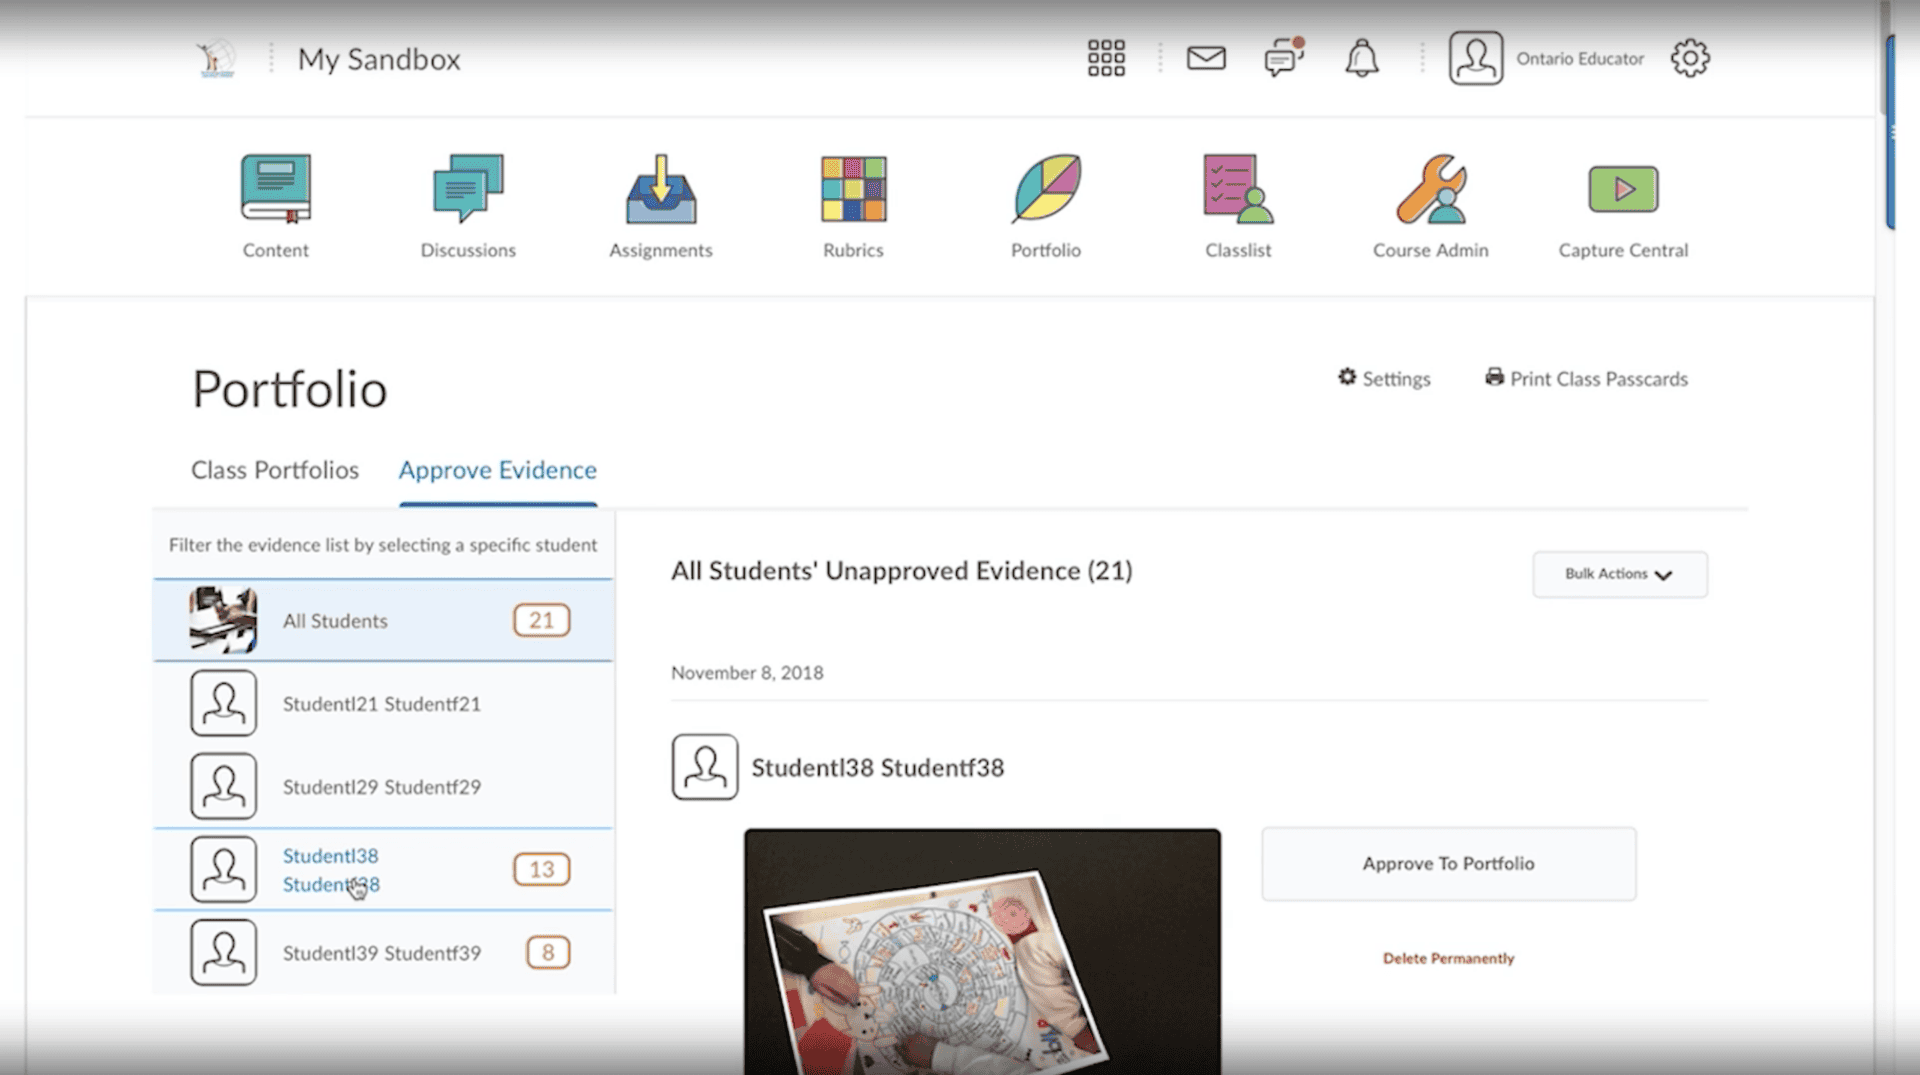
Task: Switch to the Class Portfolios tab
Action: 275,470
